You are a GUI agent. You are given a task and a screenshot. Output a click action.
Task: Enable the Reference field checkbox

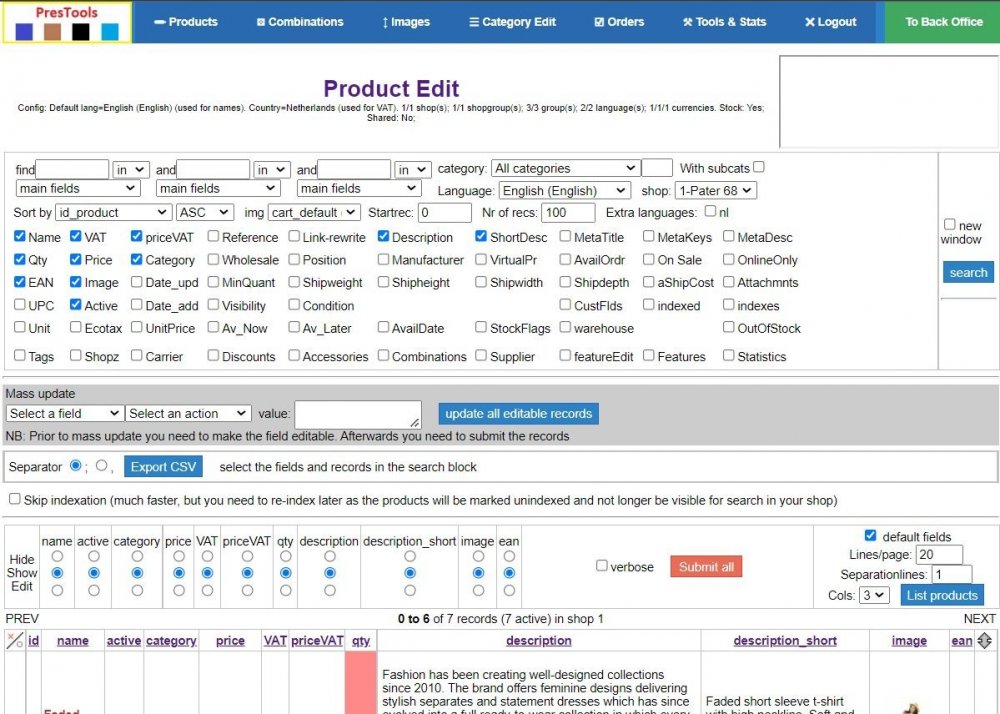213,237
